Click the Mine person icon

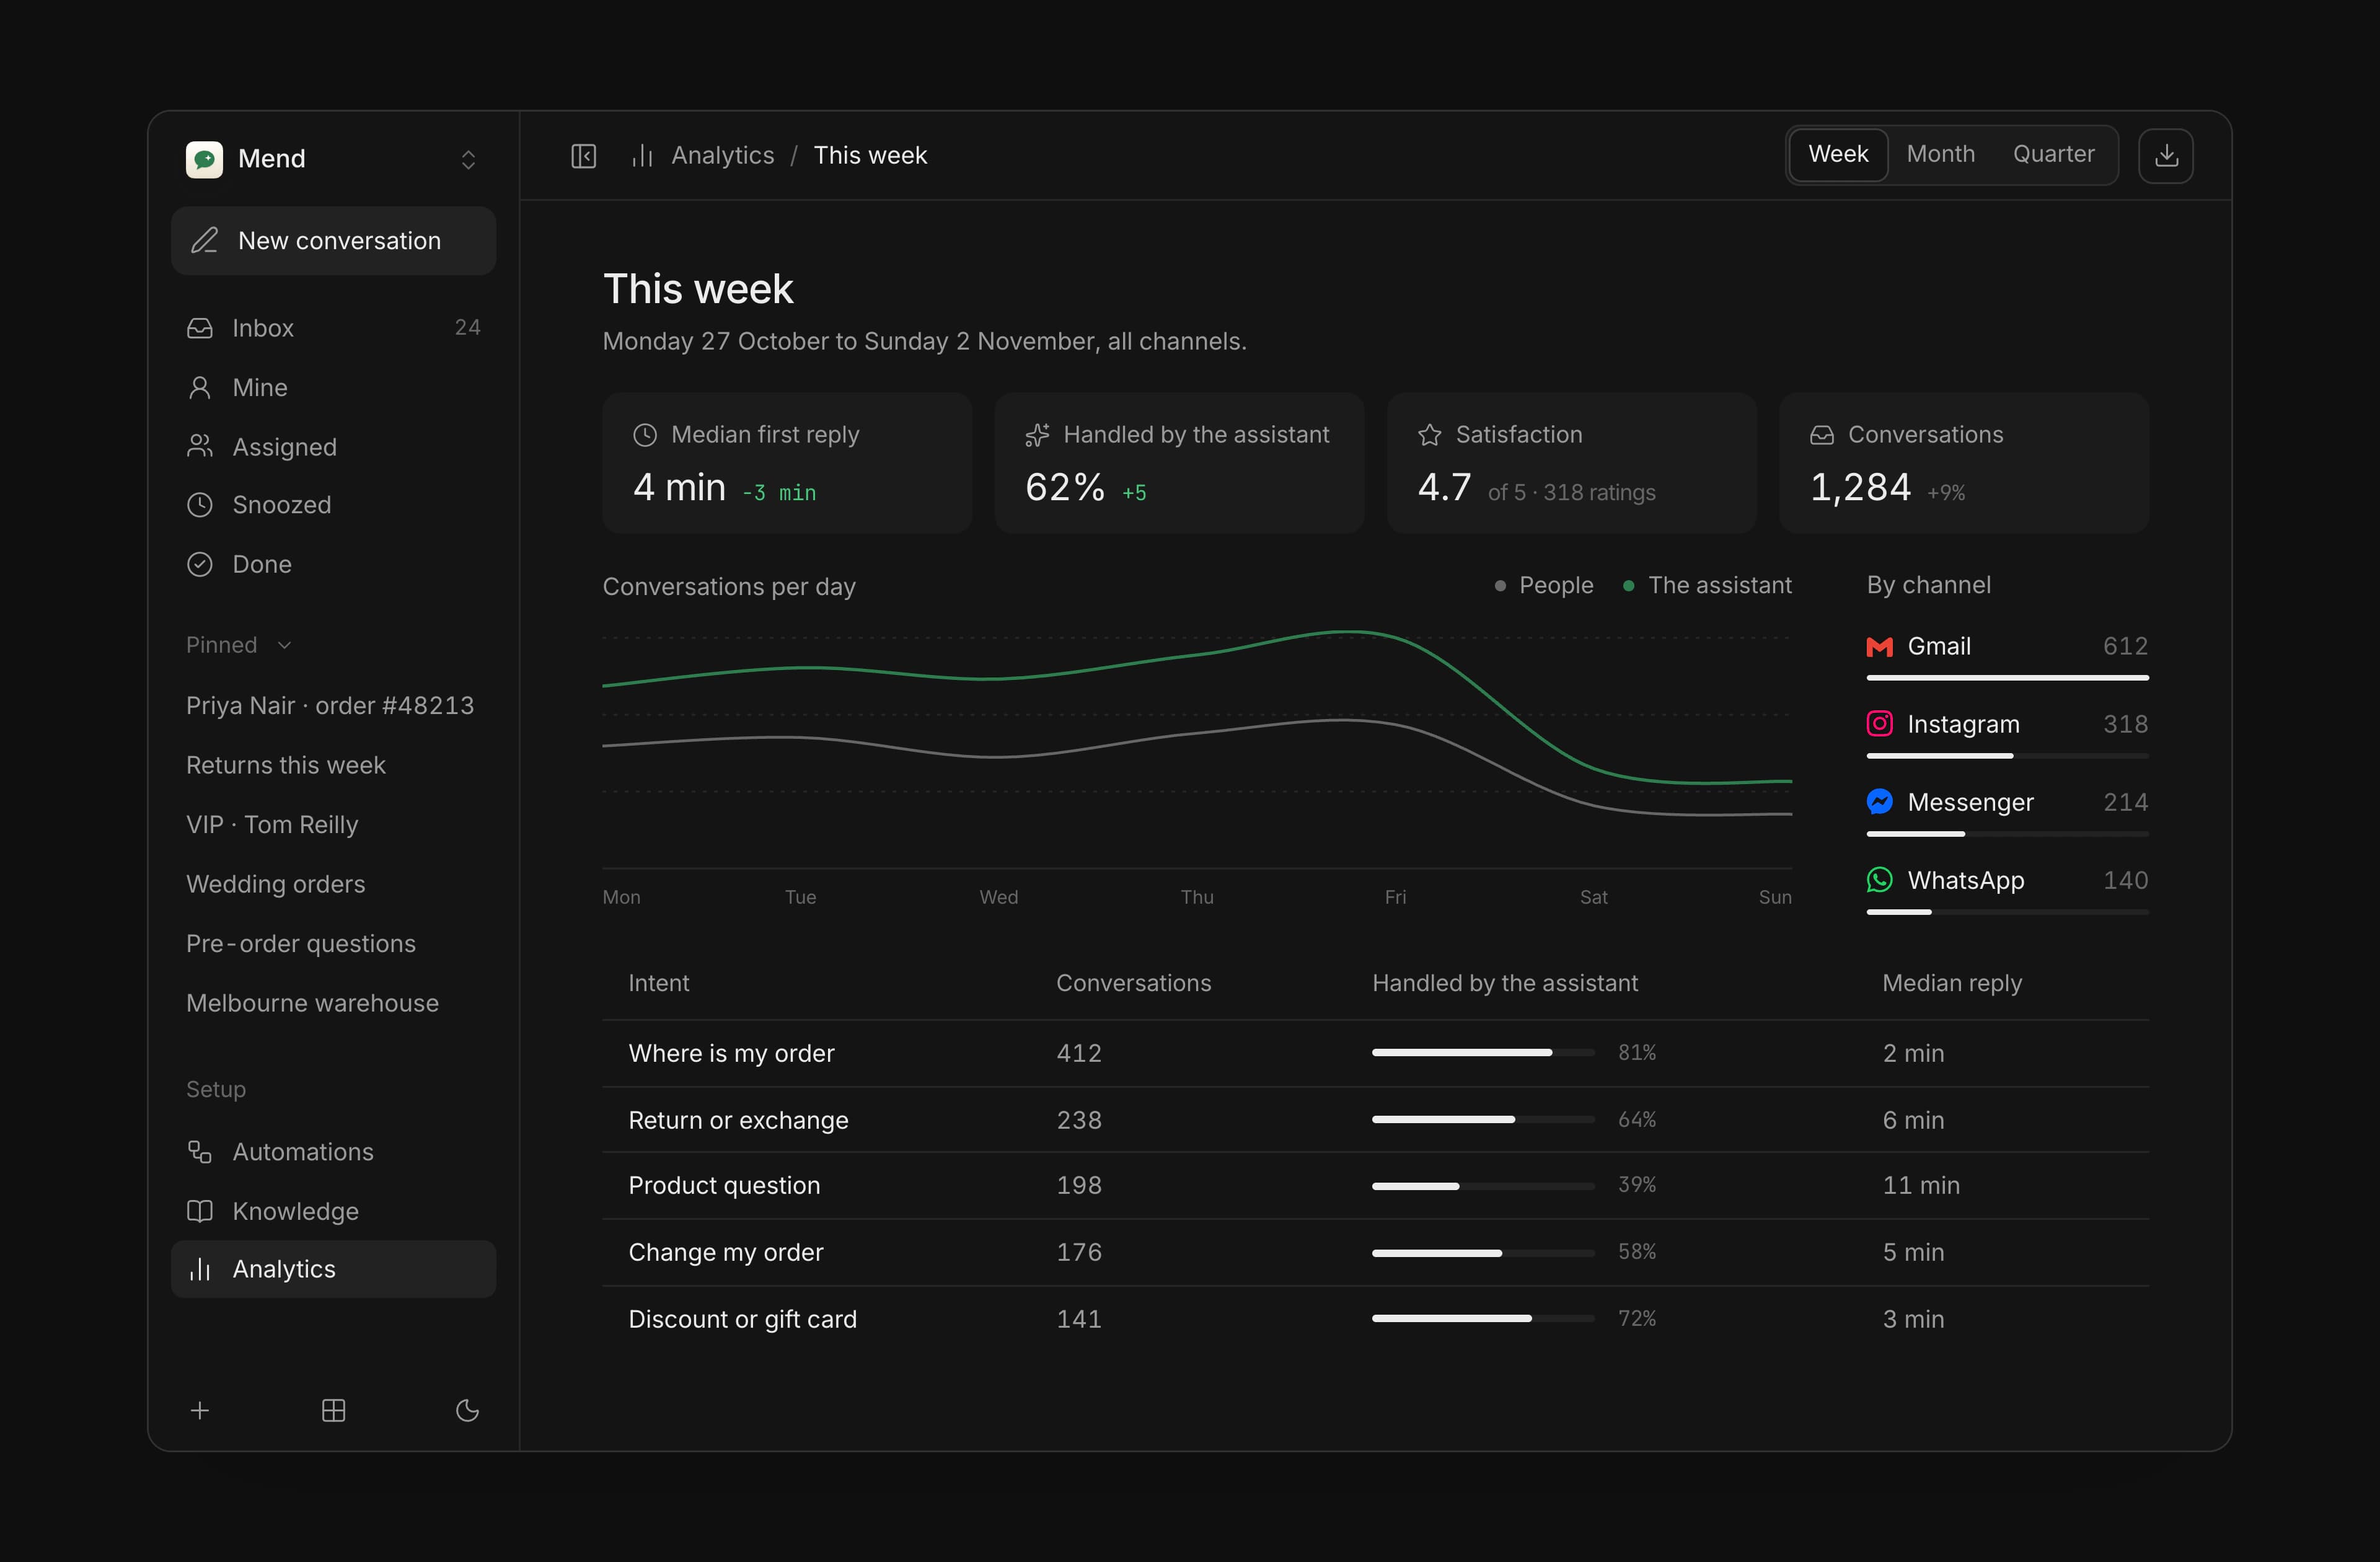tap(200, 388)
